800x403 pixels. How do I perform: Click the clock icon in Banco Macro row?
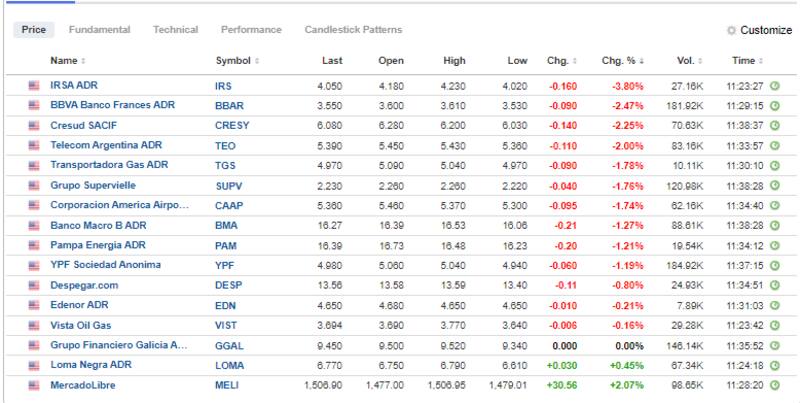[774, 225]
